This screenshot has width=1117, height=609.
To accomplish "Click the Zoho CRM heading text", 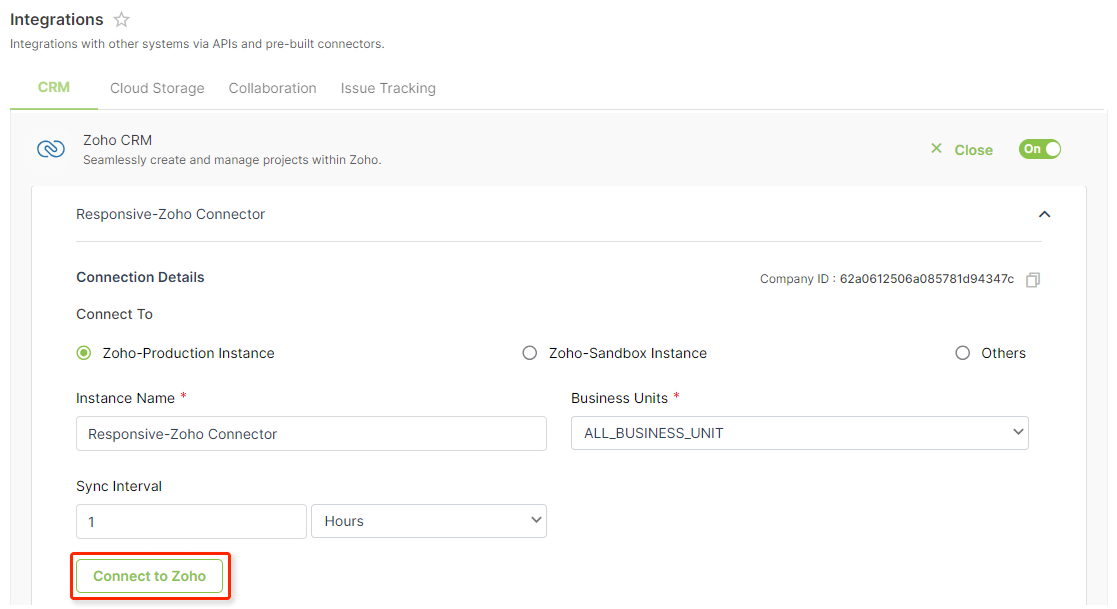I will [x=118, y=140].
